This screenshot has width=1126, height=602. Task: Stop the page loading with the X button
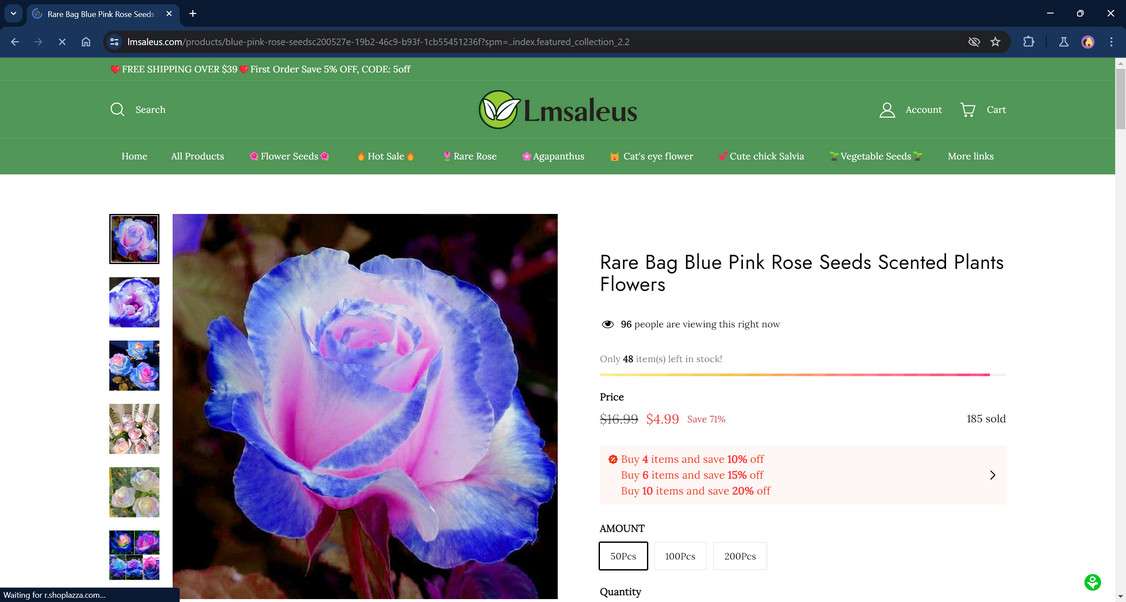[62, 42]
